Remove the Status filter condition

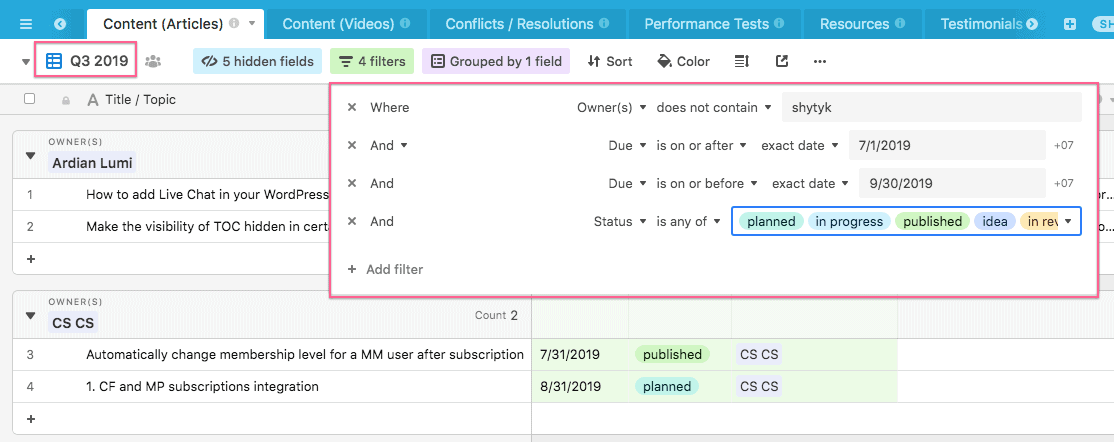tap(351, 221)
